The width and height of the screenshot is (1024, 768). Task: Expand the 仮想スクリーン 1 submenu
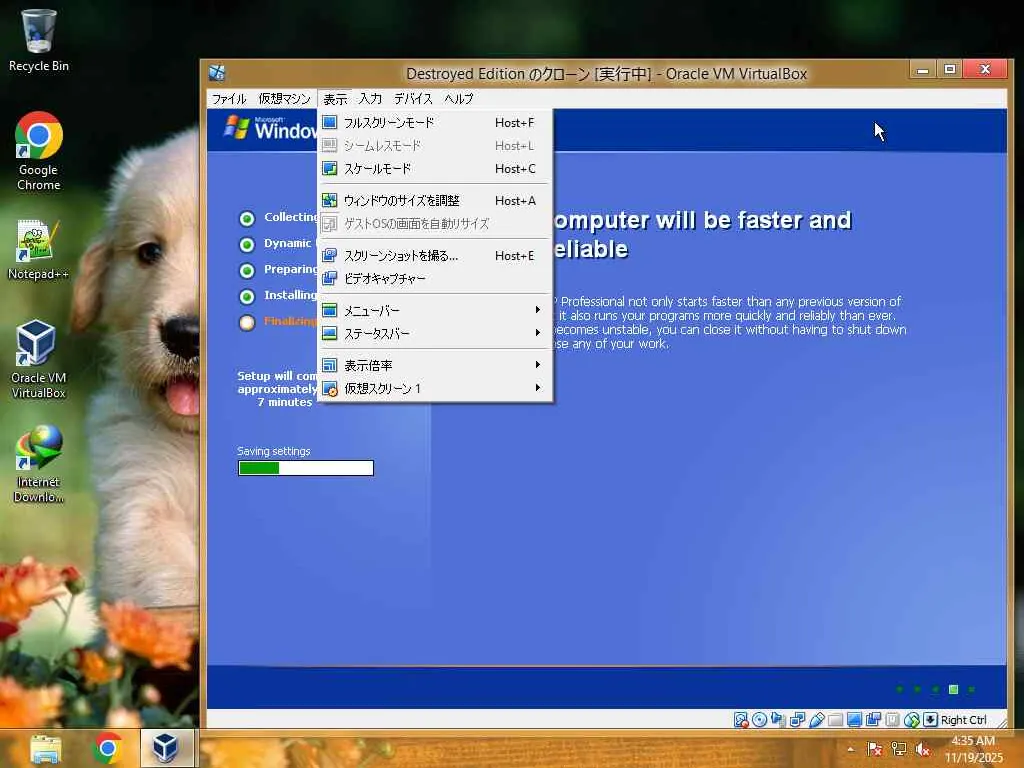click(435, 388)
